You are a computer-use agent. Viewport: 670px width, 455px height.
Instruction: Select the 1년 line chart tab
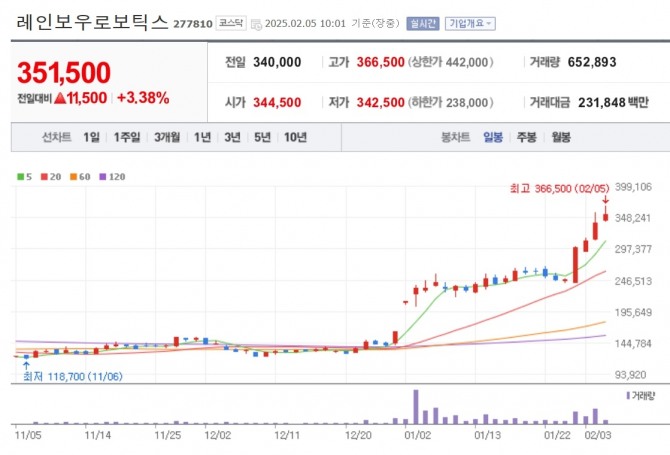click(x=202, y=137)
